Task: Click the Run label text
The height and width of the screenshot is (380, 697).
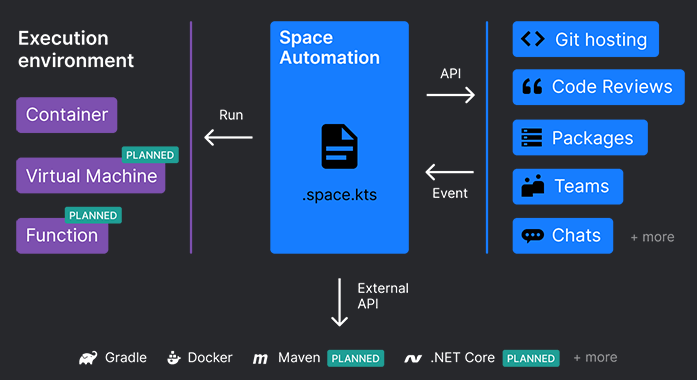Action: tap(231, 115)
